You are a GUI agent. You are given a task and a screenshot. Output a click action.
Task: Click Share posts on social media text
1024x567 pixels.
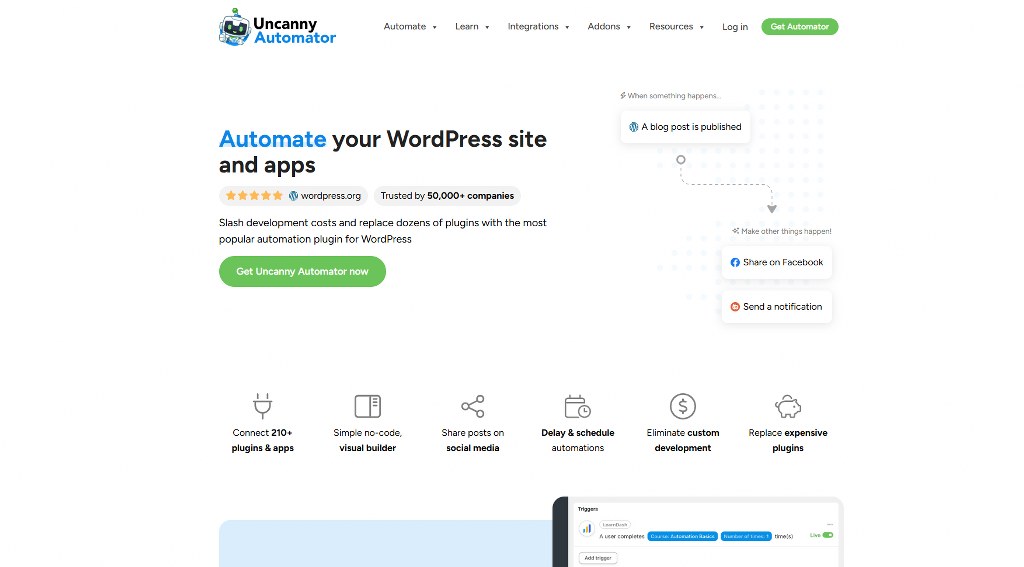[x=473, y=440]
